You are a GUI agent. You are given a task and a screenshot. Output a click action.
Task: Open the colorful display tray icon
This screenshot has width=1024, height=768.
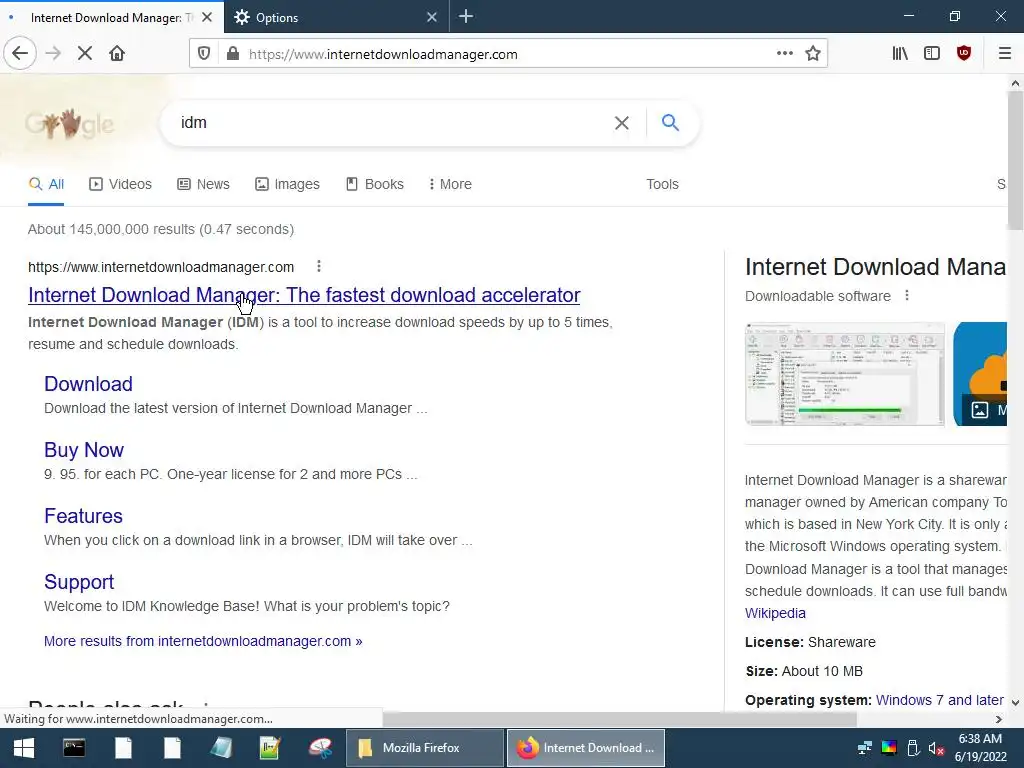click(x=889, y=748)
